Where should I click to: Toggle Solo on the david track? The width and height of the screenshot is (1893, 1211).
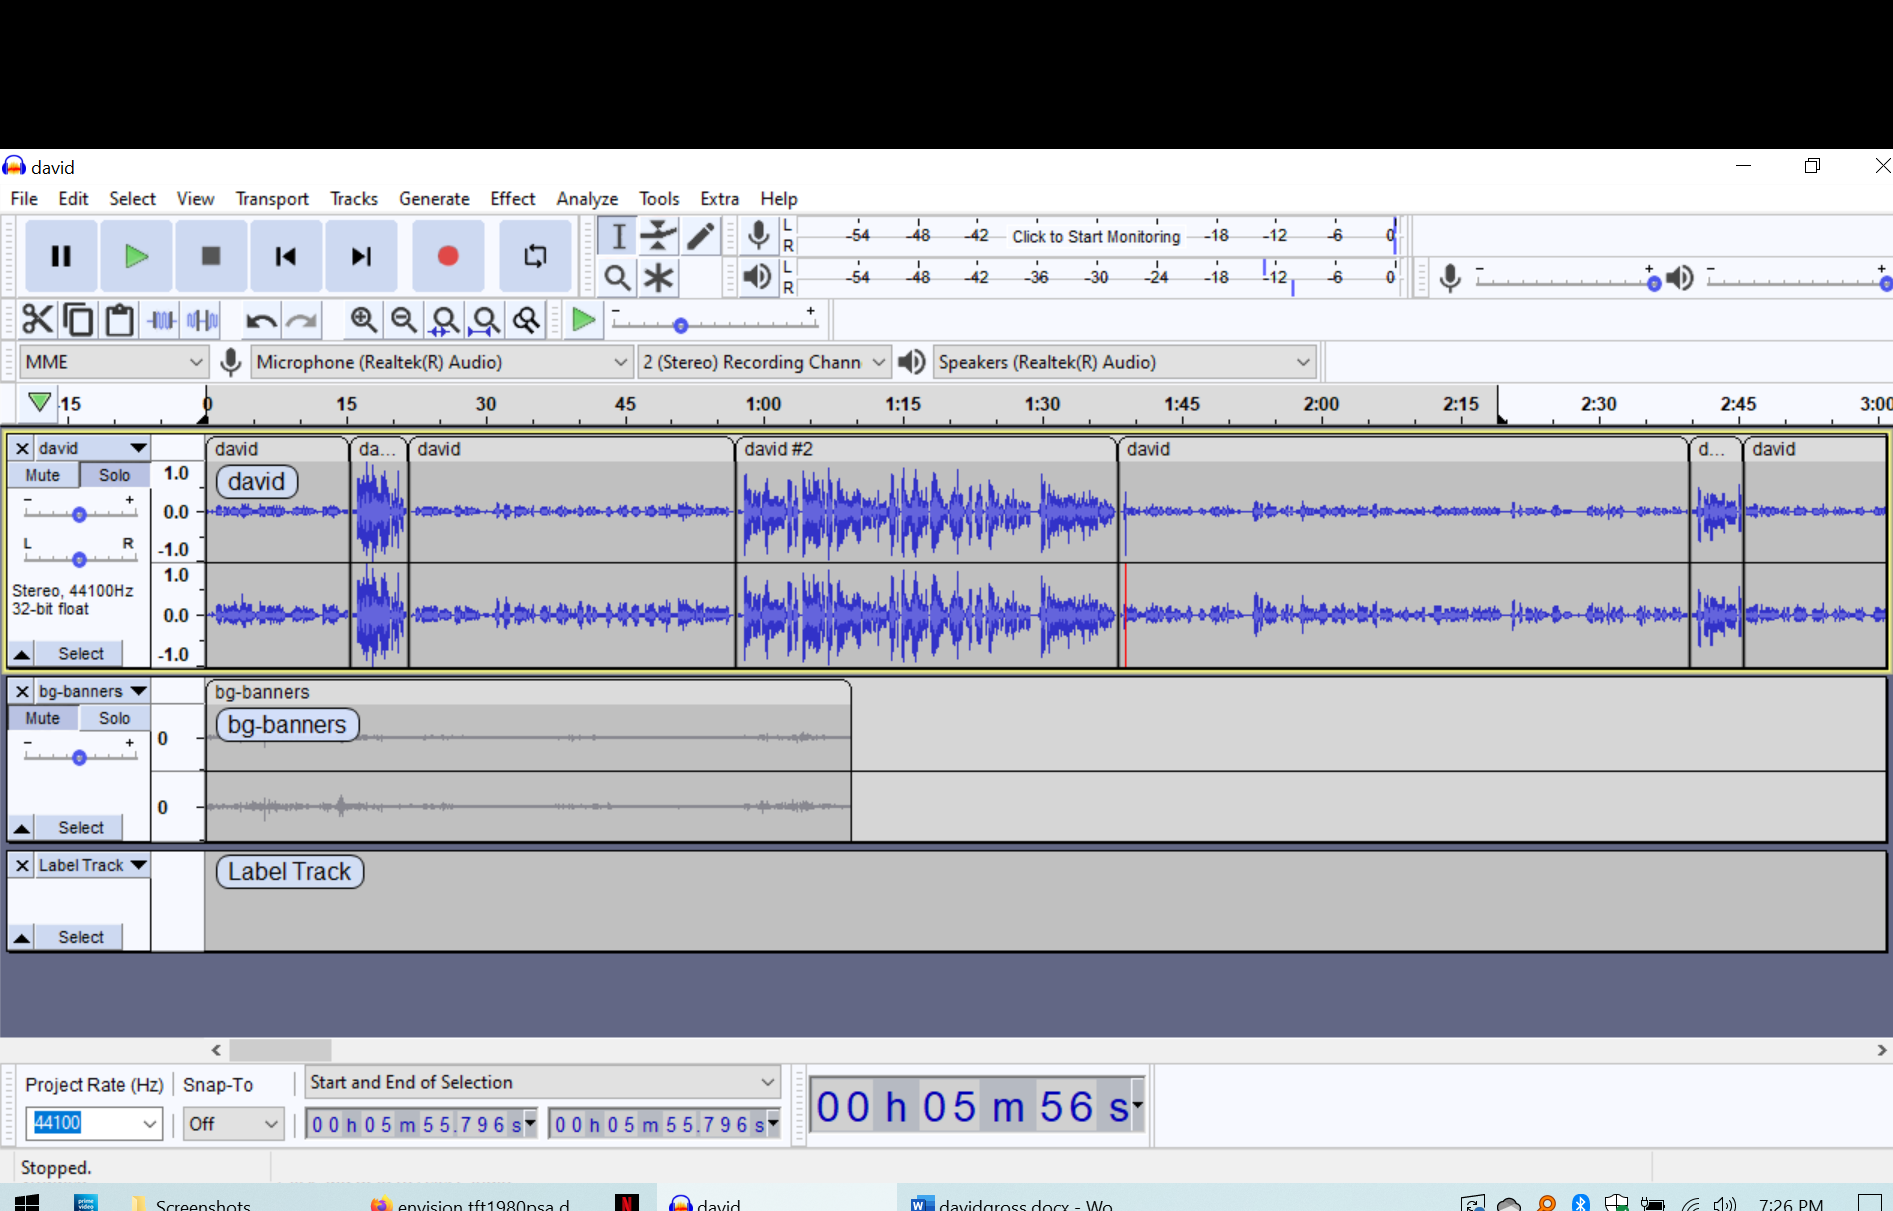[x=114, y=475]
